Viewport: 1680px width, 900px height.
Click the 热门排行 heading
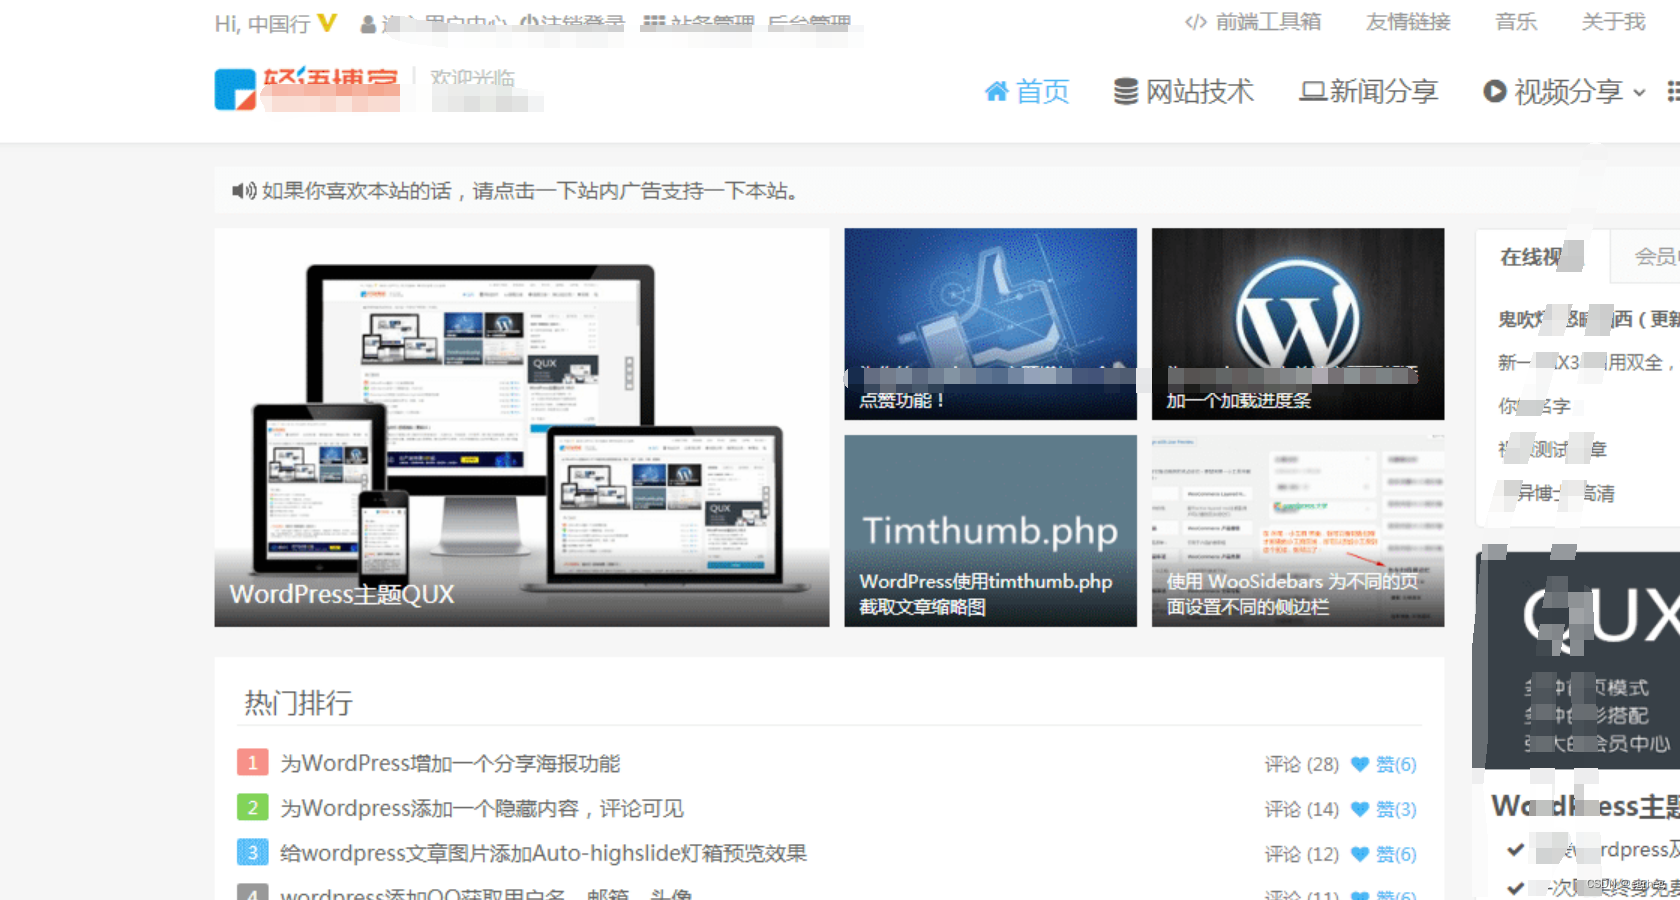pyautogui.click(x=299, y=702)
